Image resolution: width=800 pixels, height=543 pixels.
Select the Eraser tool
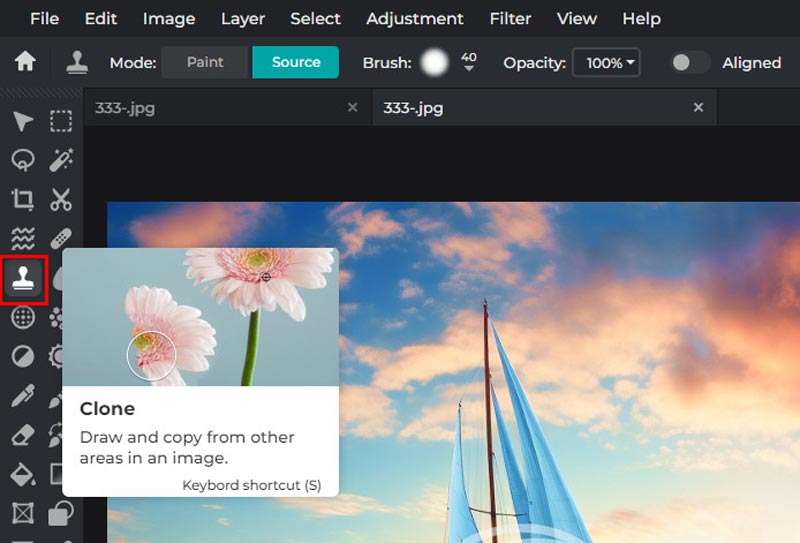click(x=23, y=435)
